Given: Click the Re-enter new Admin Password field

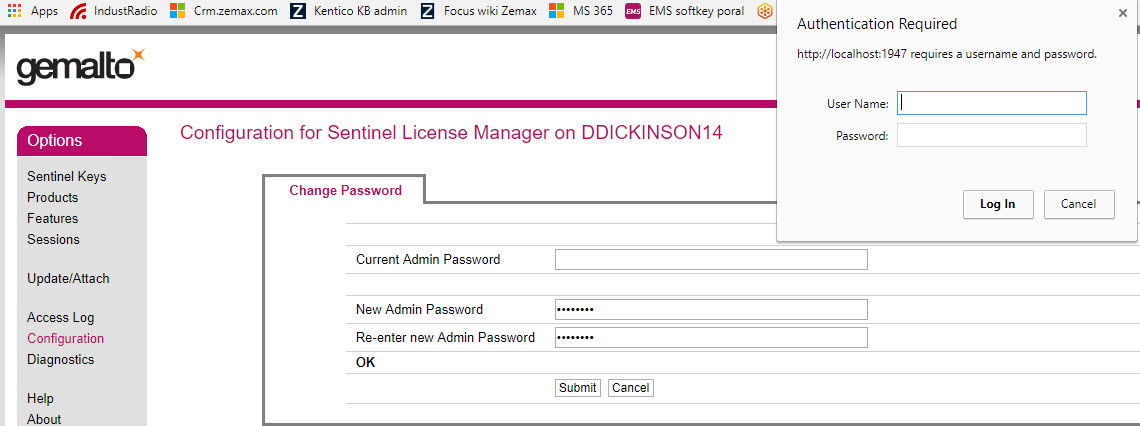Looking at the screenshot, I should pos(711,338).
